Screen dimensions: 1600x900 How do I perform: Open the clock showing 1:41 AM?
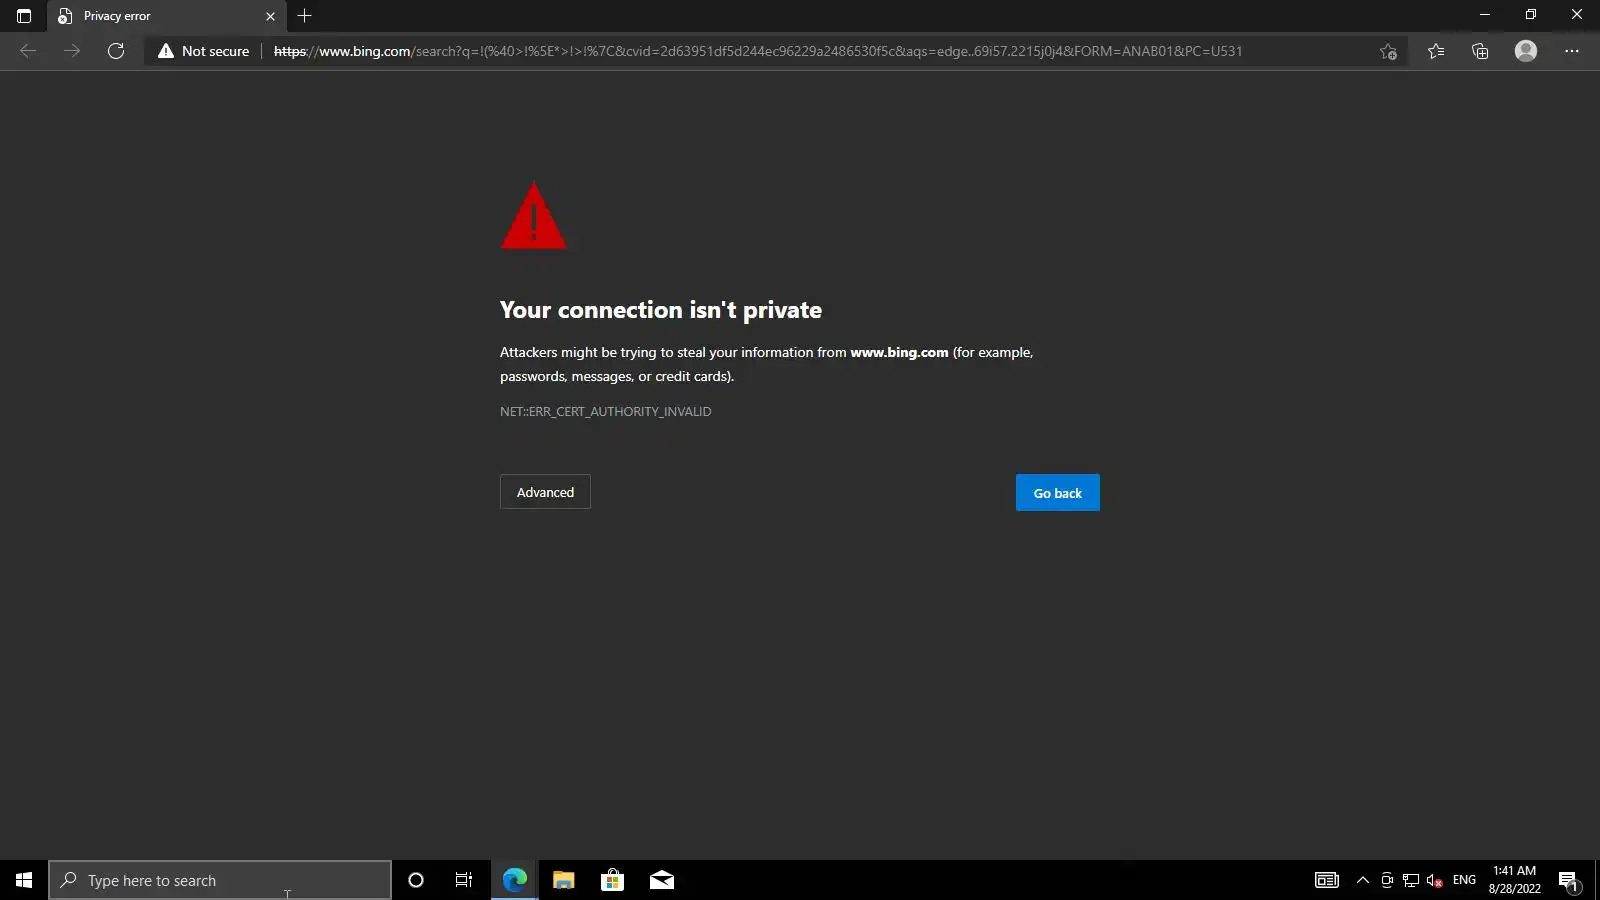[1514, 880]
